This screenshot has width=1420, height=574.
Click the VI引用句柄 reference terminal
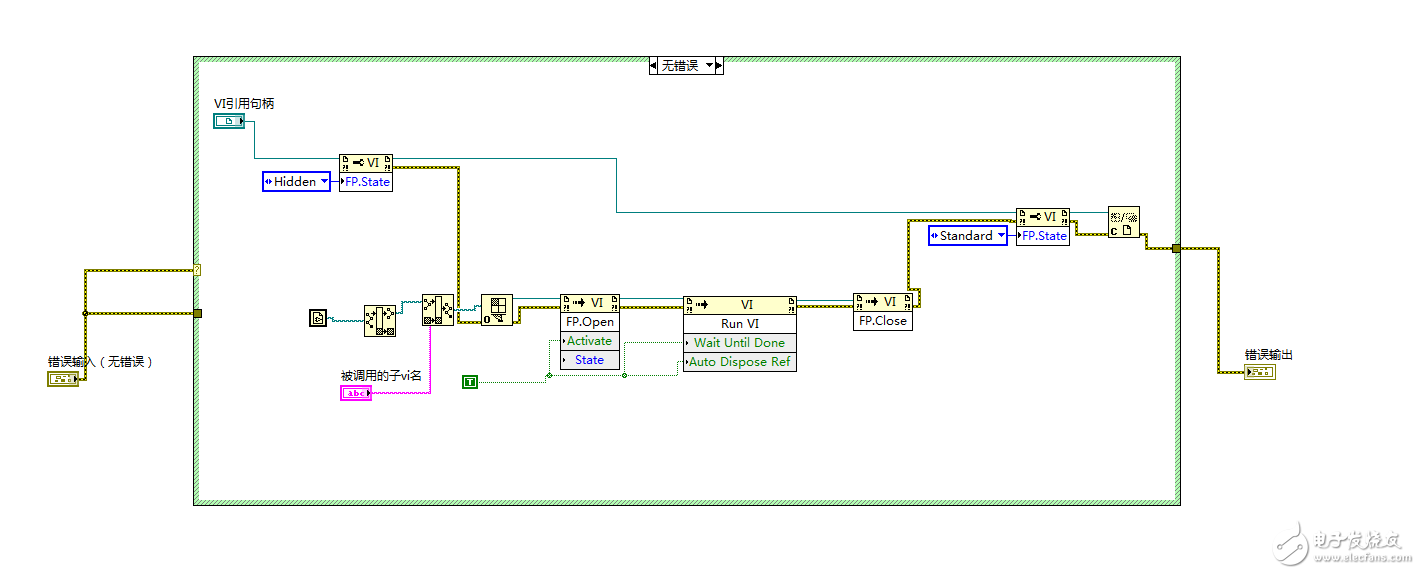228,121
